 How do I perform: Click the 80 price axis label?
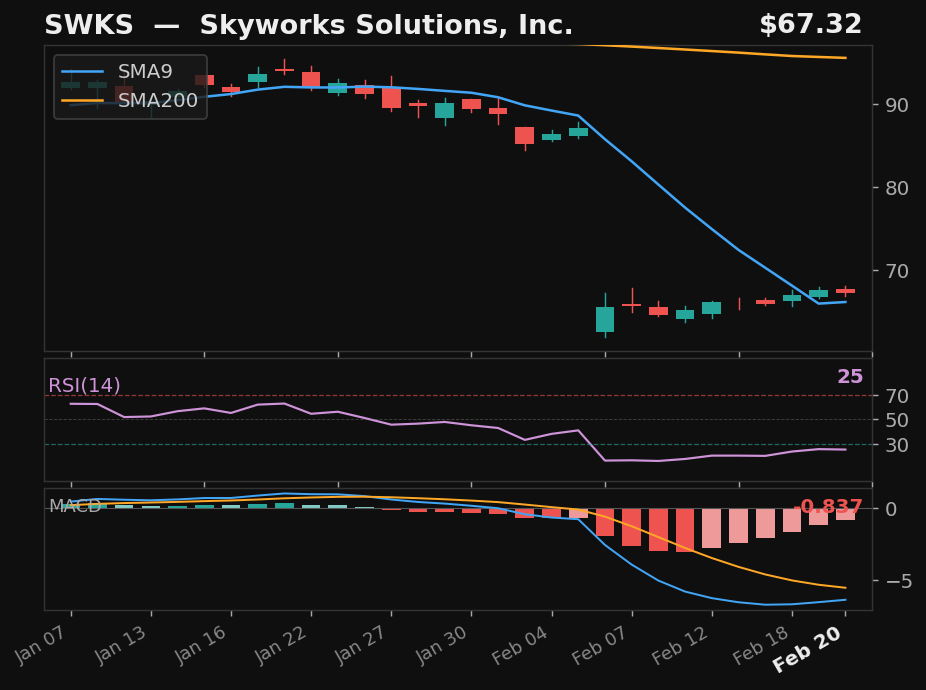(896, 188)
